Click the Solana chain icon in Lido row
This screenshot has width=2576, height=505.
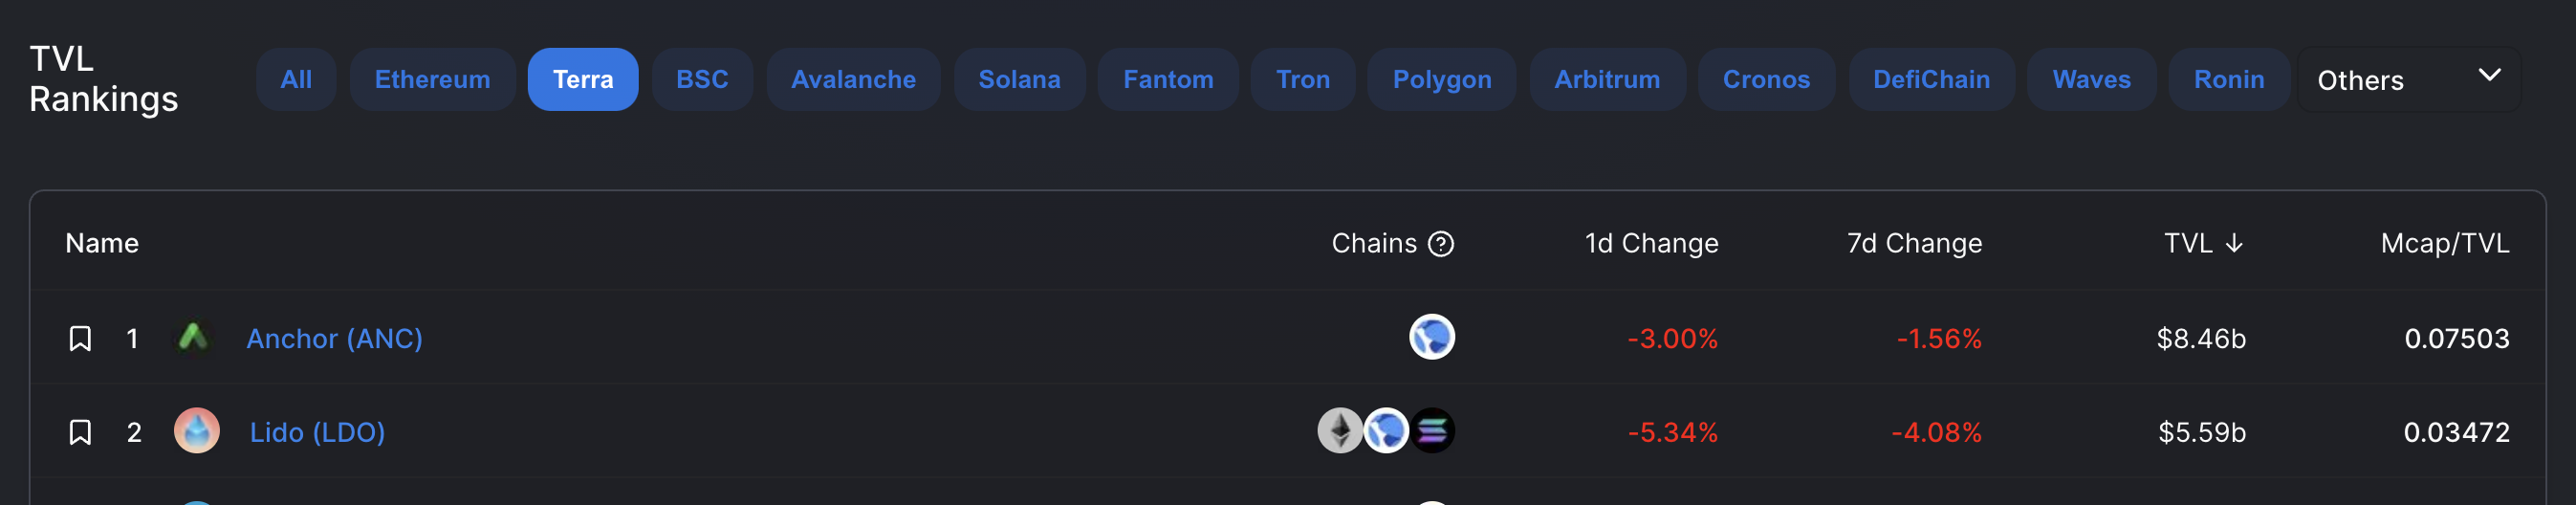[x=1433, y=431]
